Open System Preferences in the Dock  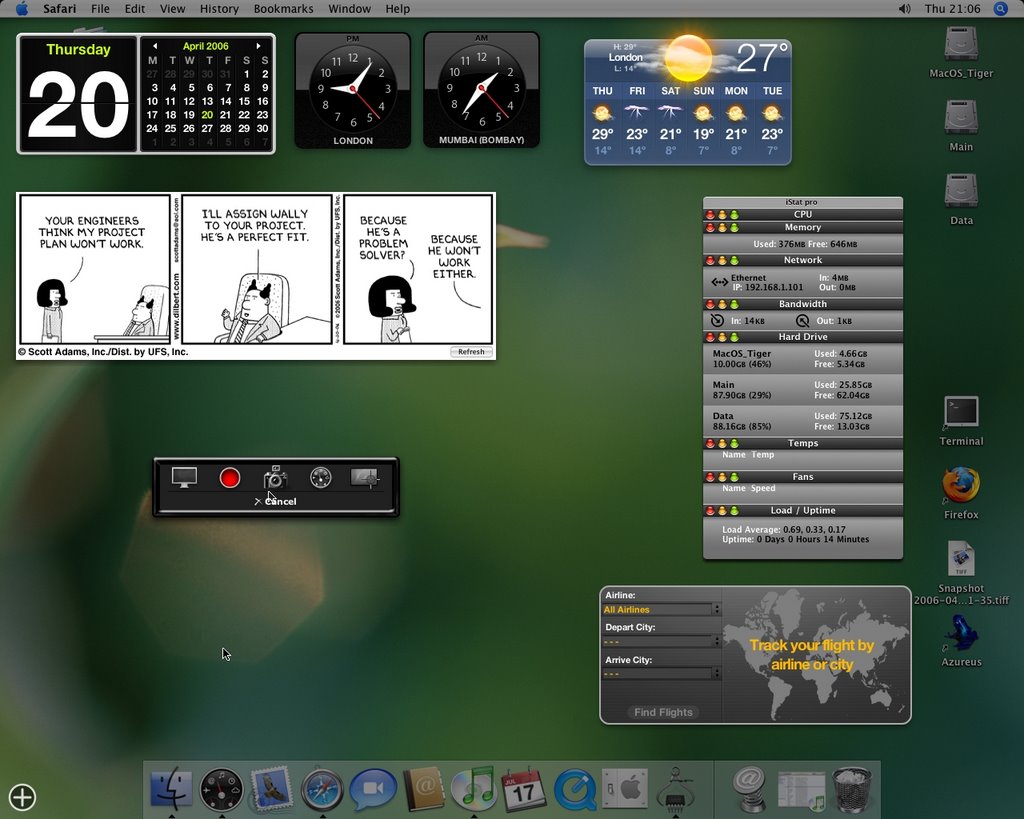tap(624, 788)
